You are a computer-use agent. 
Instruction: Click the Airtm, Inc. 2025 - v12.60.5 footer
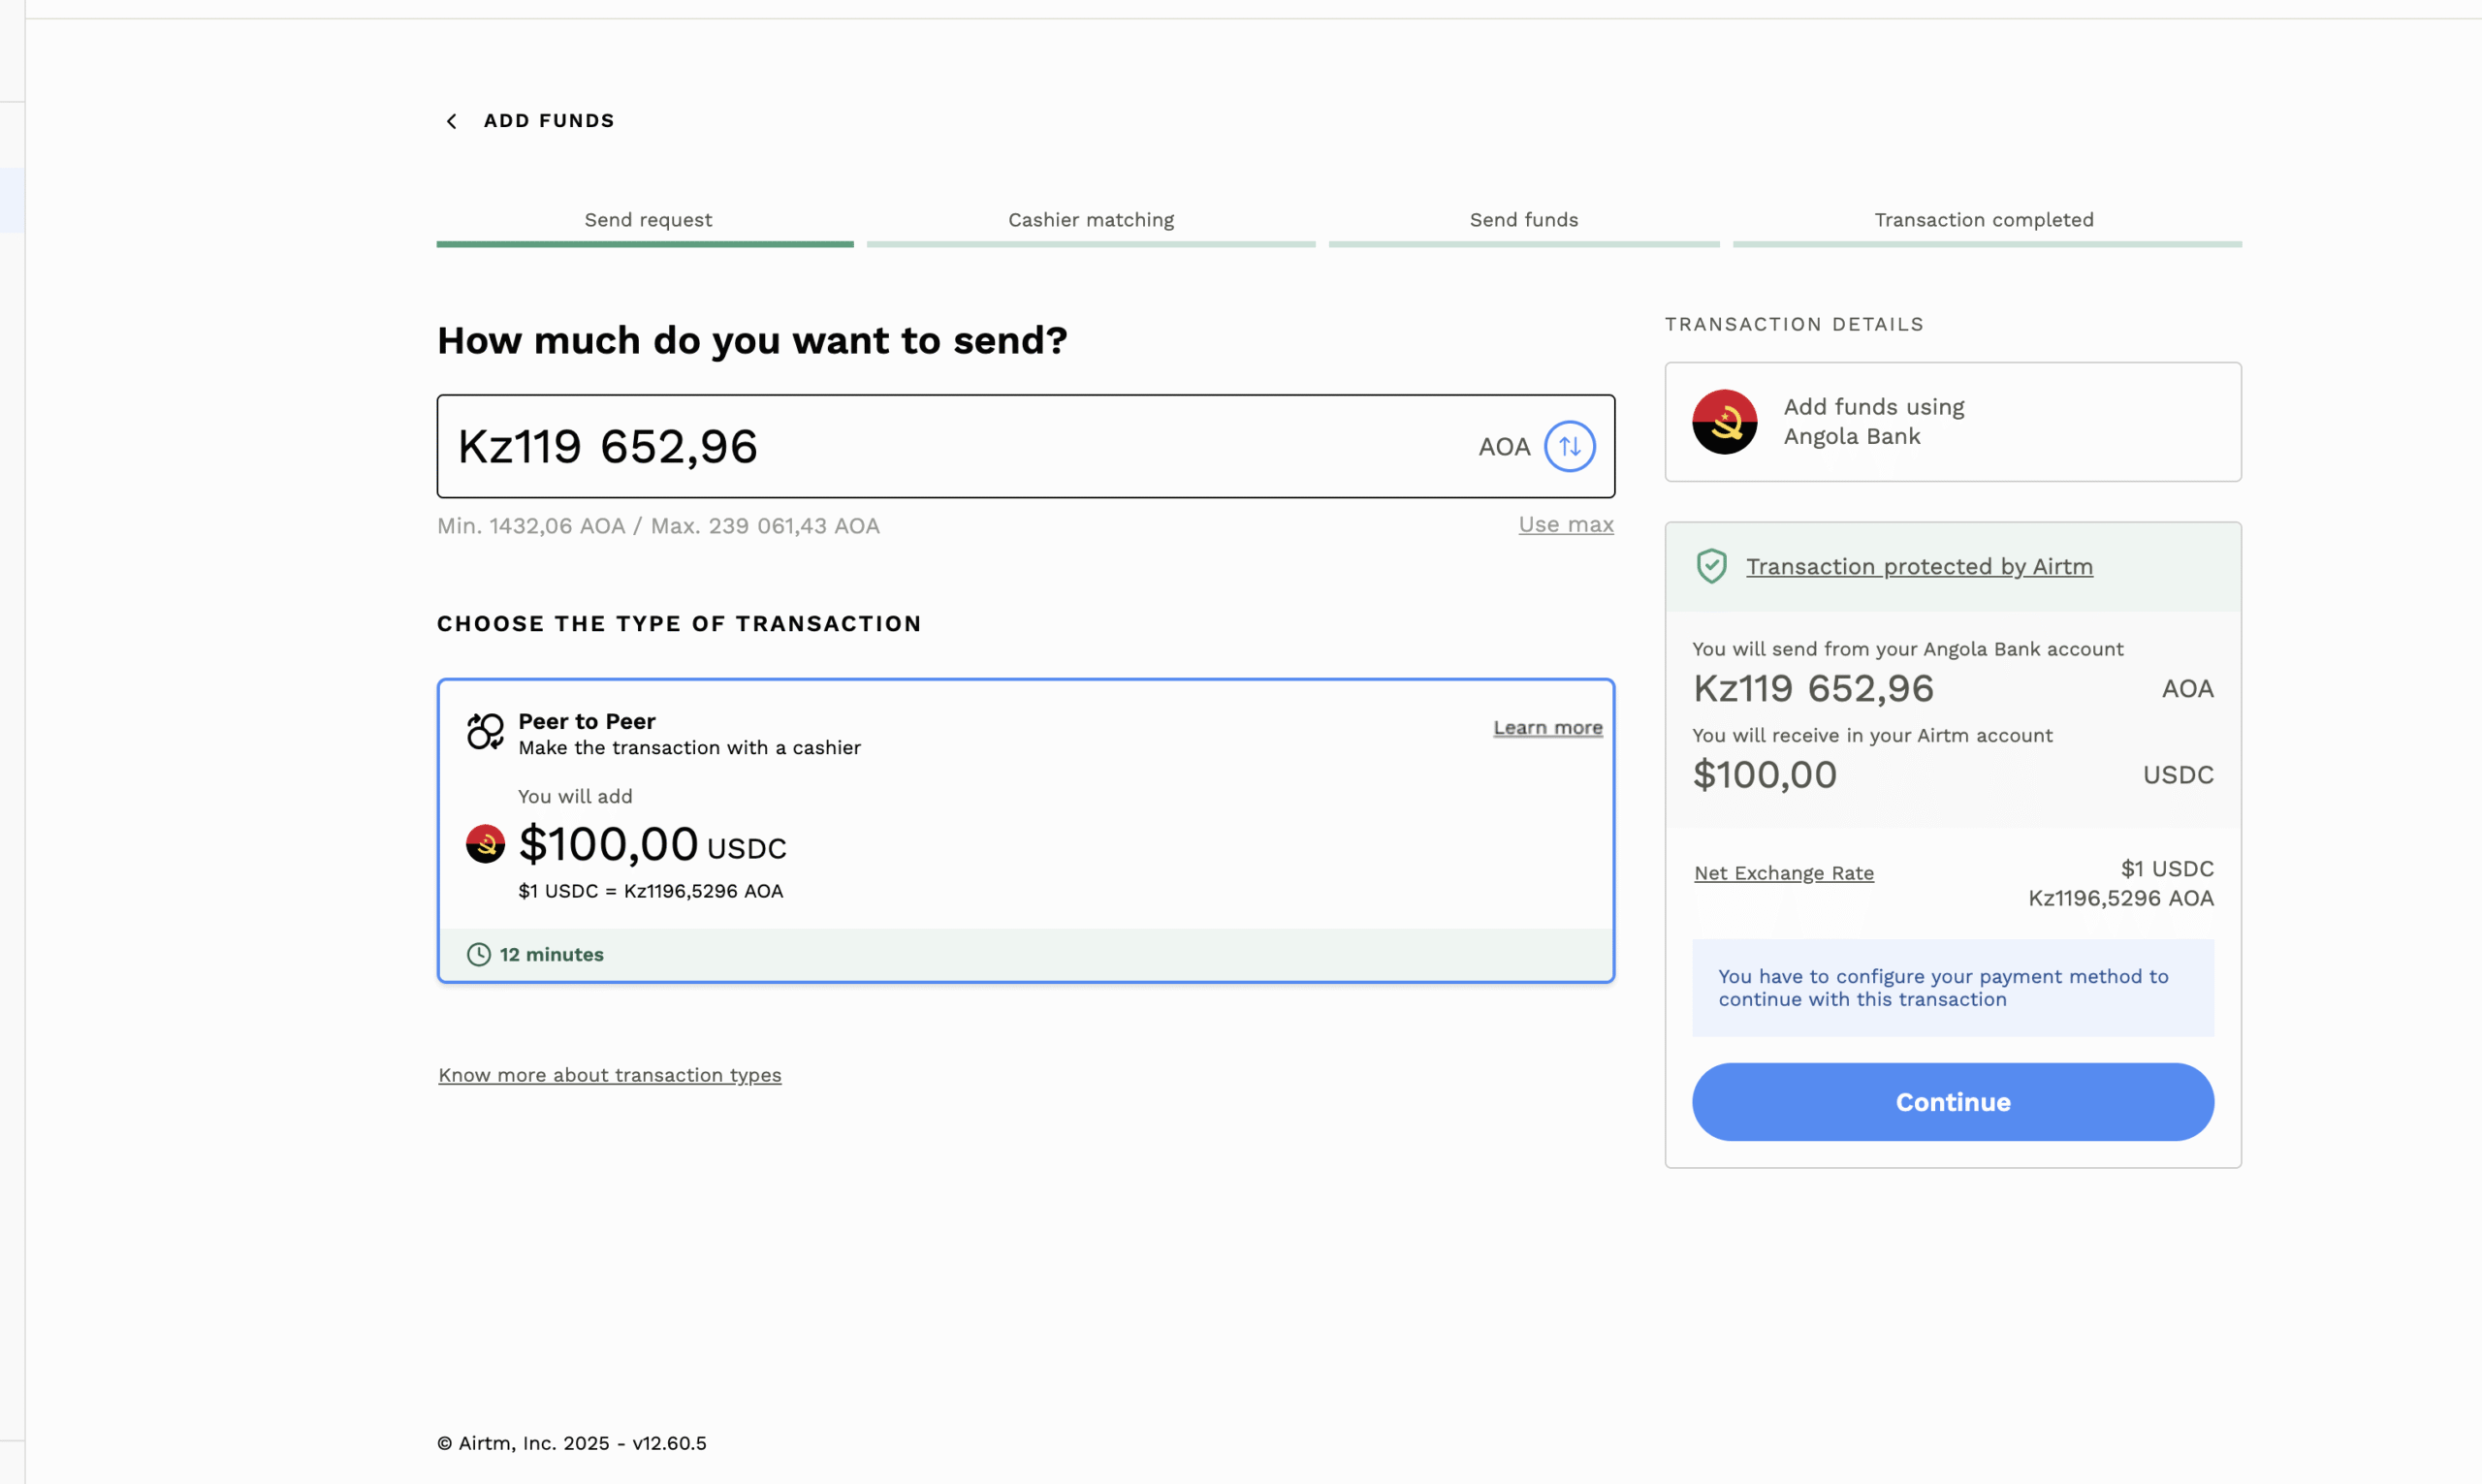pos(572,1443)
